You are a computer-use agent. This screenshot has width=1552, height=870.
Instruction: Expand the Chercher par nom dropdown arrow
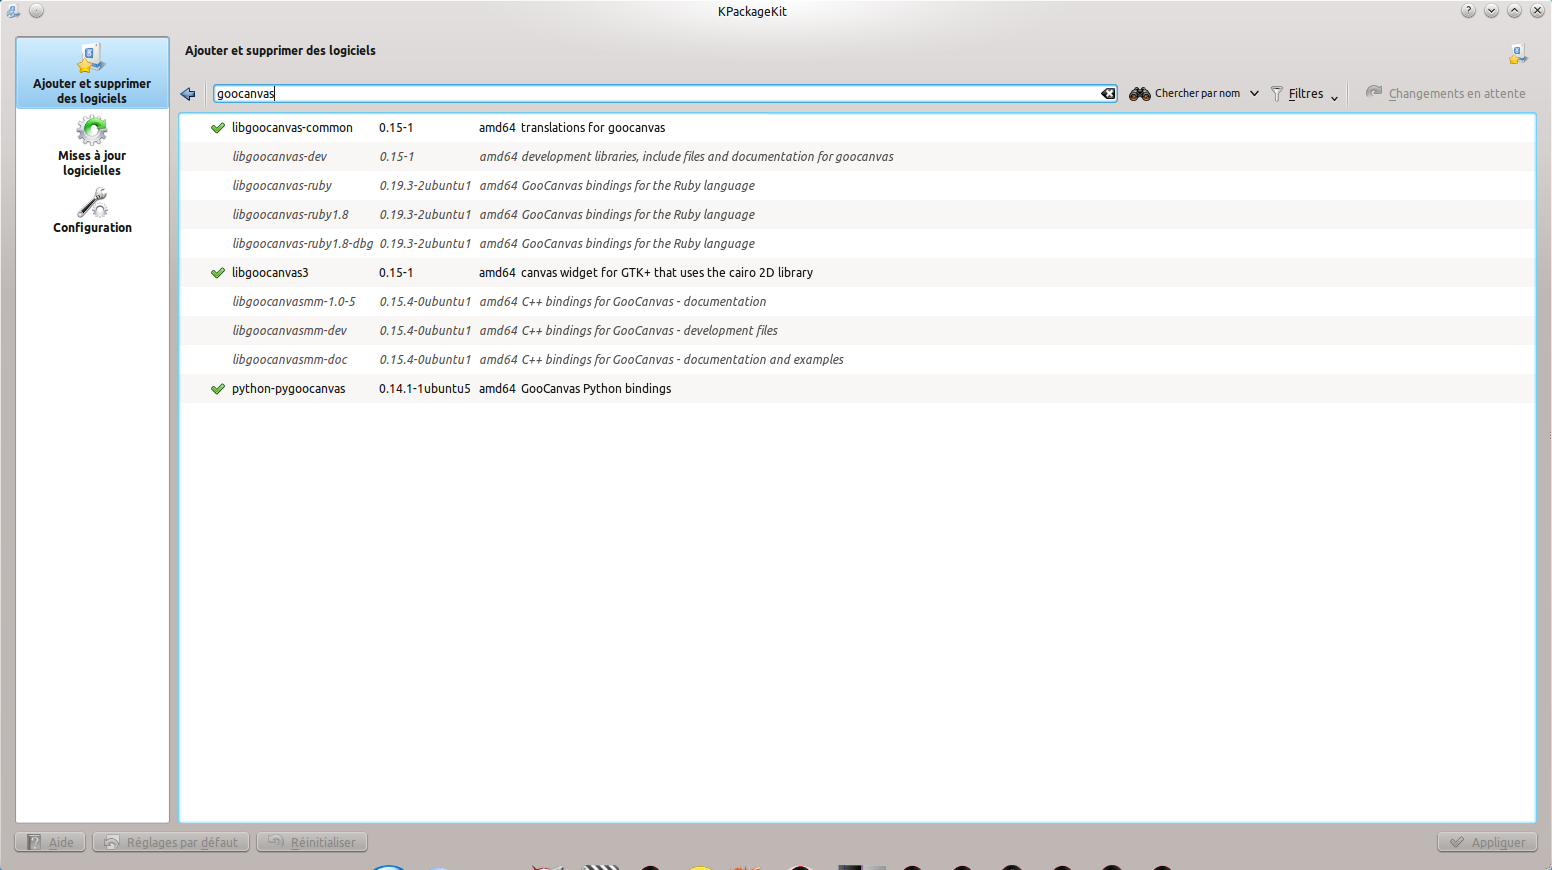click(x=1254, y=94)
